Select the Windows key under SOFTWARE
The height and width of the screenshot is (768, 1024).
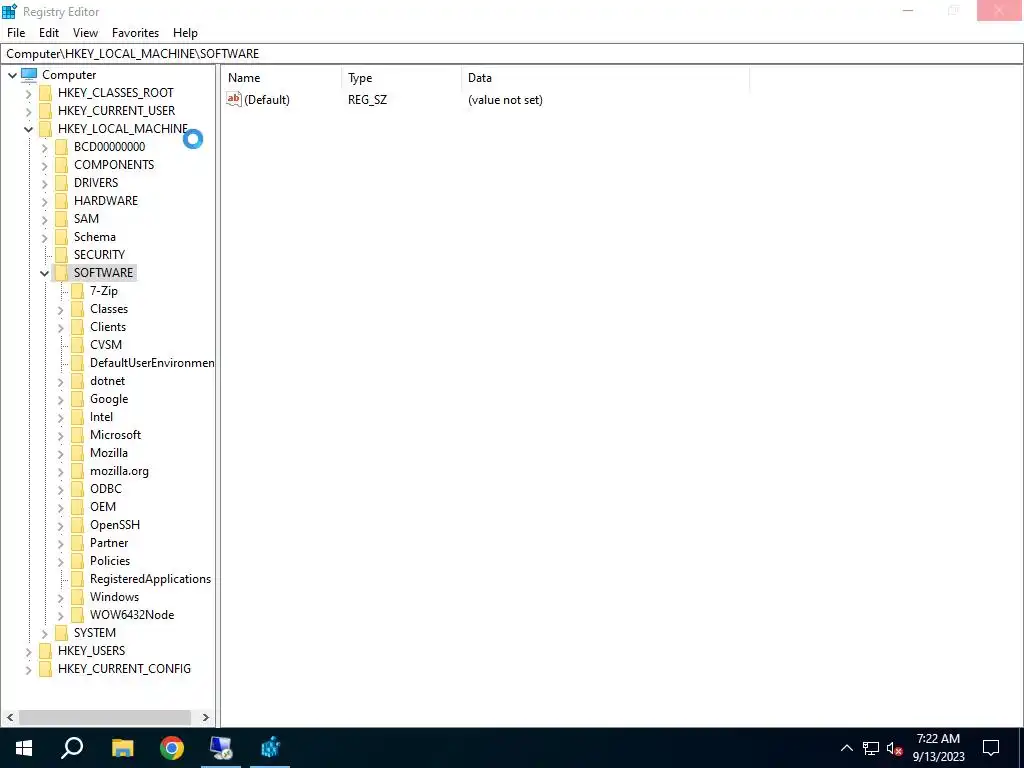click(x=114, y=597)
